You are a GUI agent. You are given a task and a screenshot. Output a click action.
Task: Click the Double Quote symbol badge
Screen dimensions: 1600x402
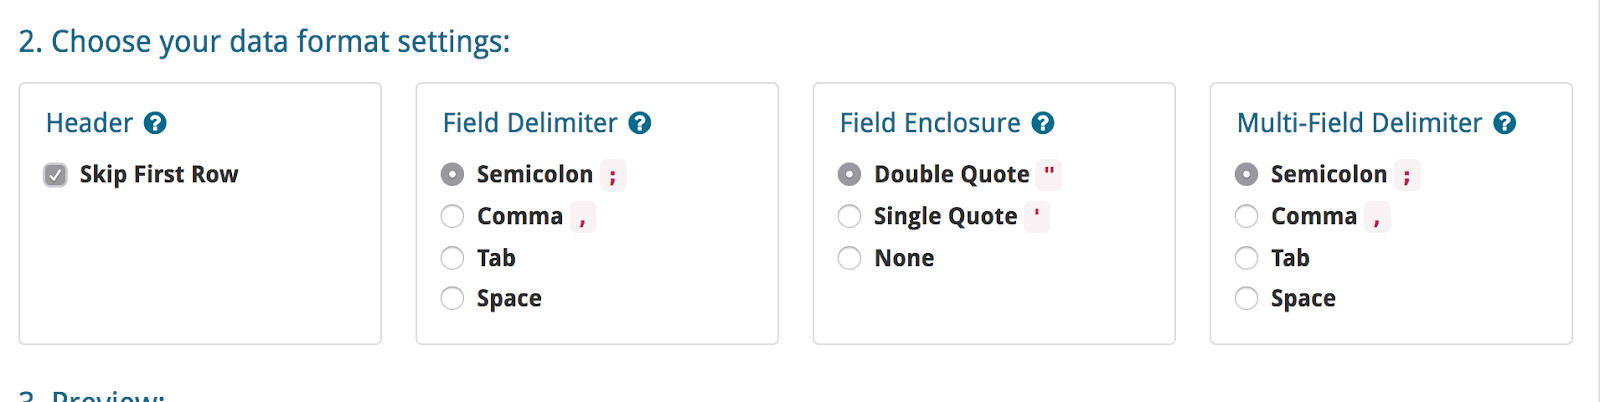(x=1049, y=174)
